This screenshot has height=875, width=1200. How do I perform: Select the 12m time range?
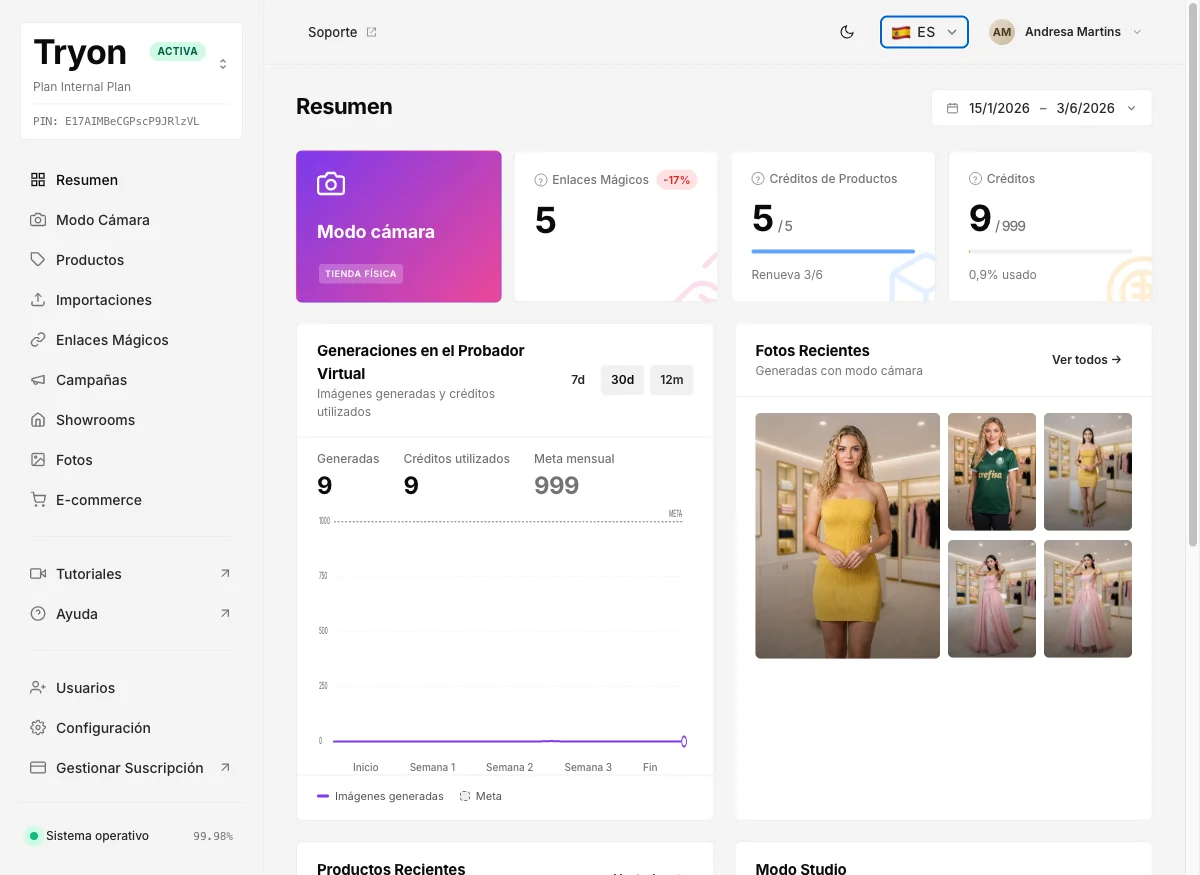click(672, 380)
